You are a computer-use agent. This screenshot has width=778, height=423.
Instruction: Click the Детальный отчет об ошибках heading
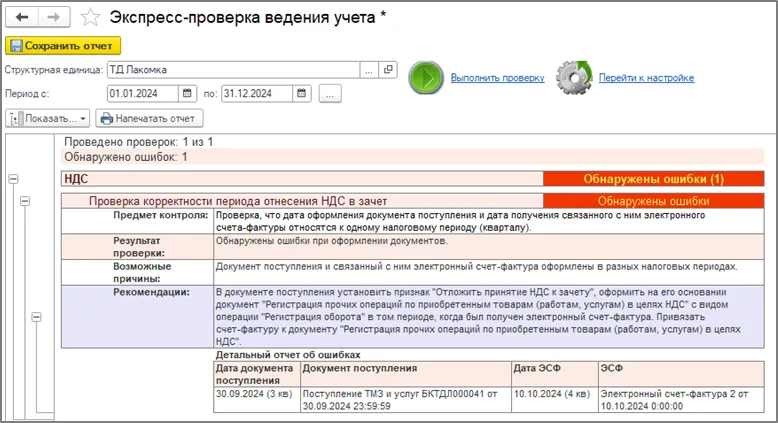288,355
